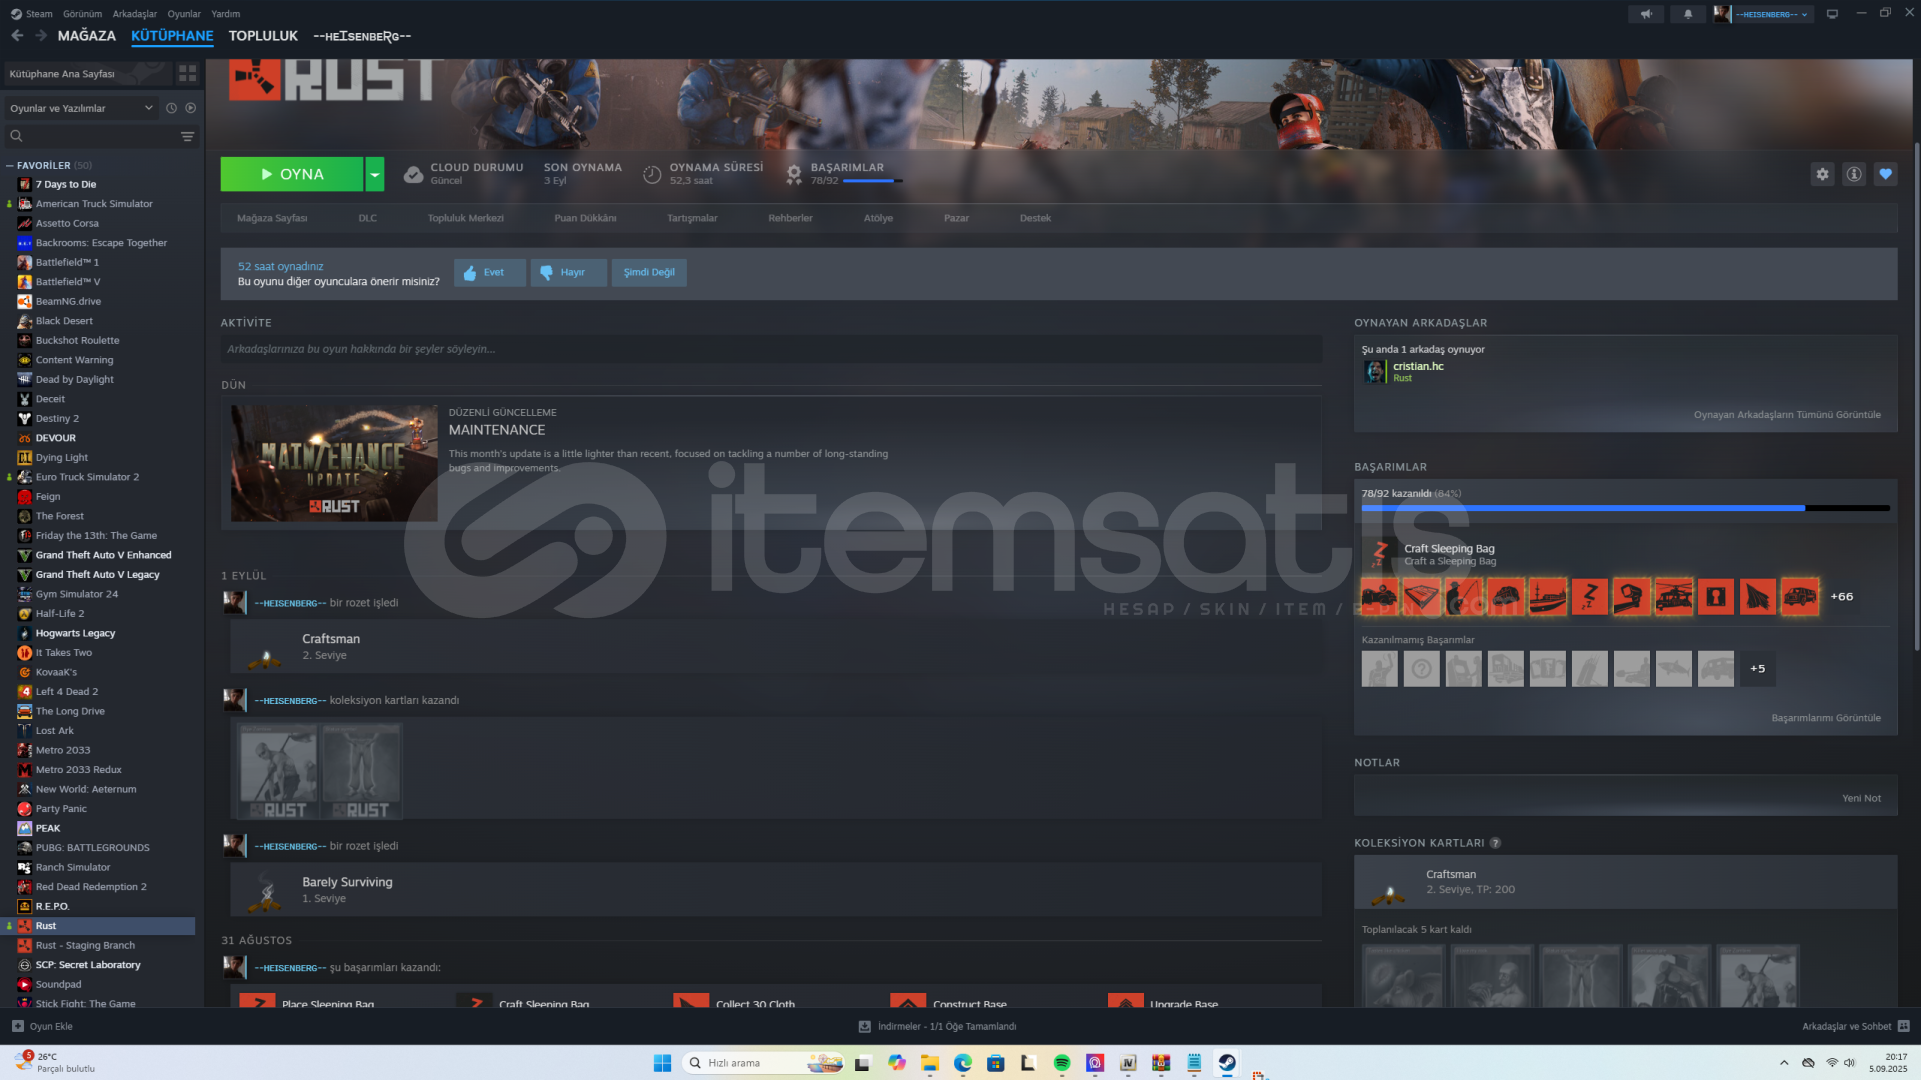Open the Steam icon in the taskbar
Screen dimensions: 1921x1080
click(x=1227, y=1063)
